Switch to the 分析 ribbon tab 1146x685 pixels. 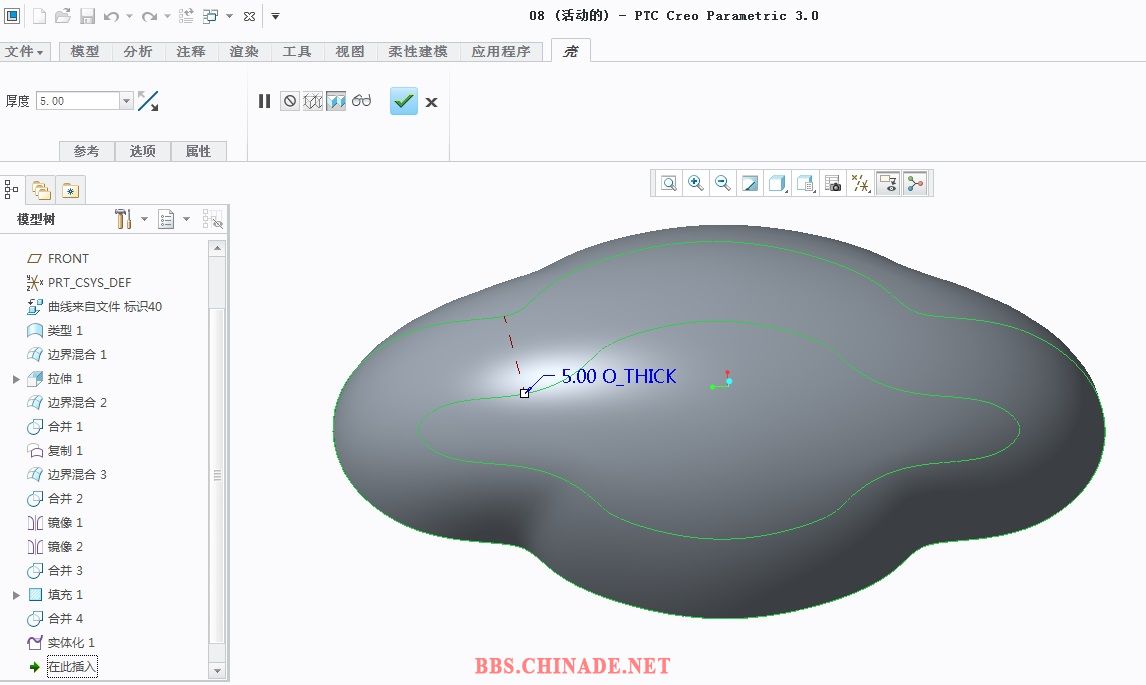tap(138, 51)
